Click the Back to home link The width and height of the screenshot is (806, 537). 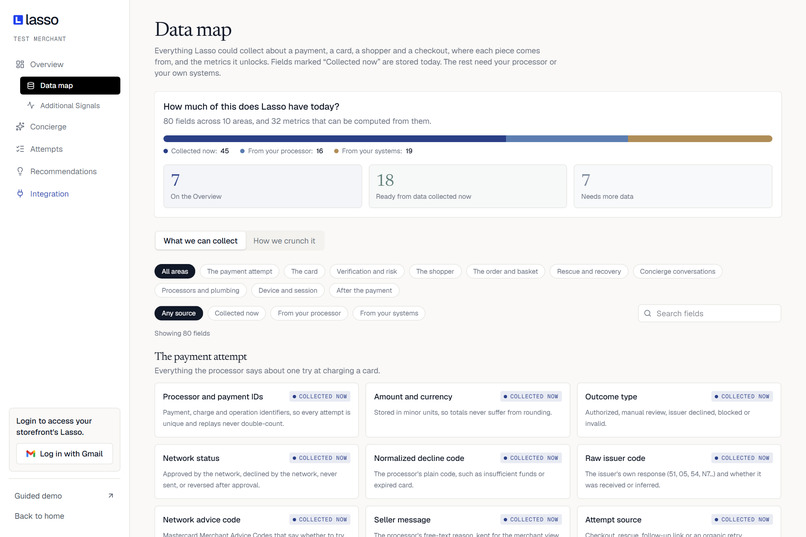pyautogui.click(x=39, y=516)
